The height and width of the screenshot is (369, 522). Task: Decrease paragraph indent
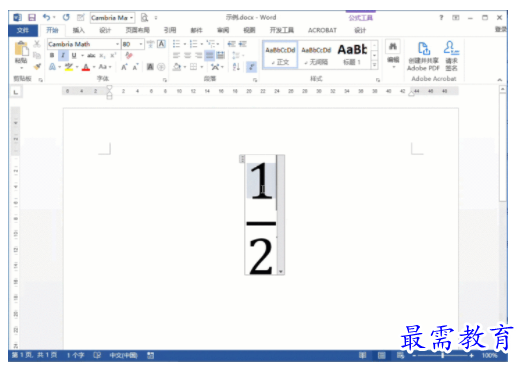pos(231,44)
